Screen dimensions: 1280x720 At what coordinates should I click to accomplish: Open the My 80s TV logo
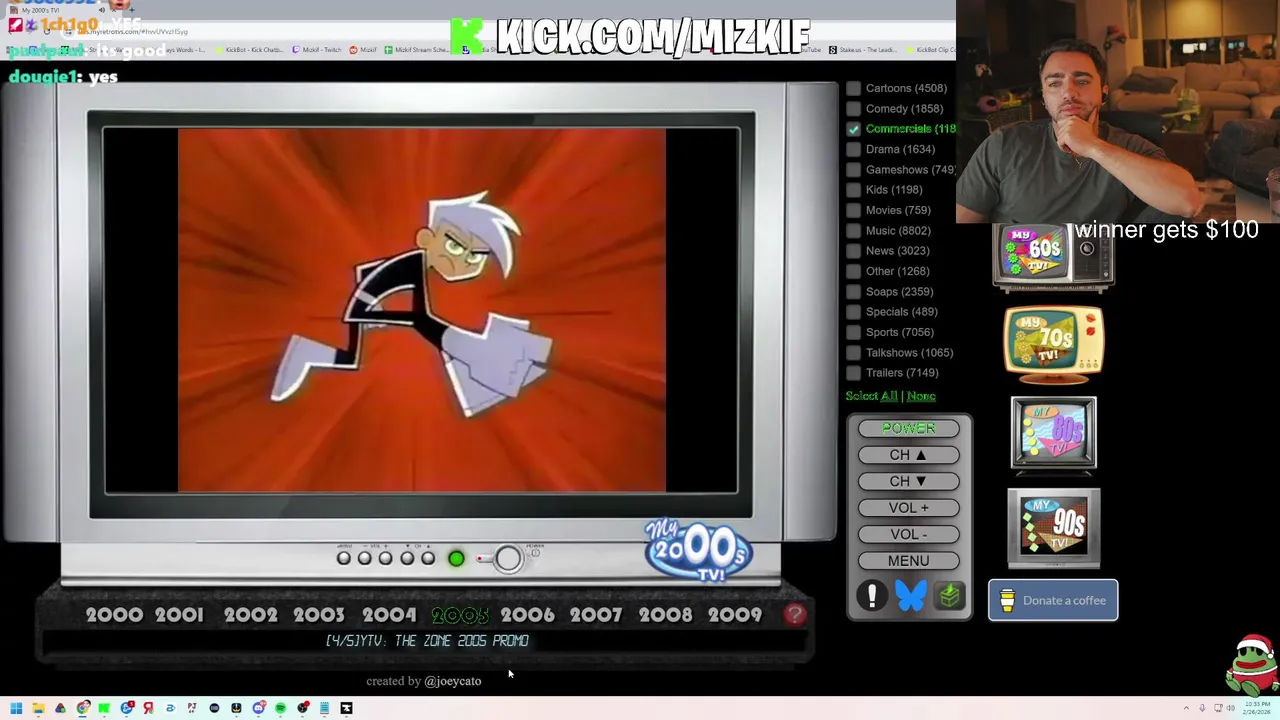[1053, 434]
